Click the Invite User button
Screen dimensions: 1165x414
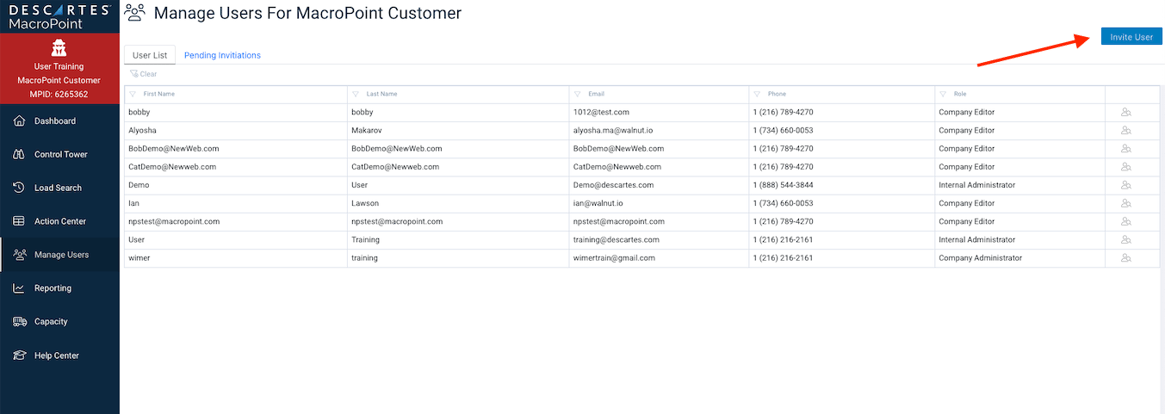(1131, 37)
